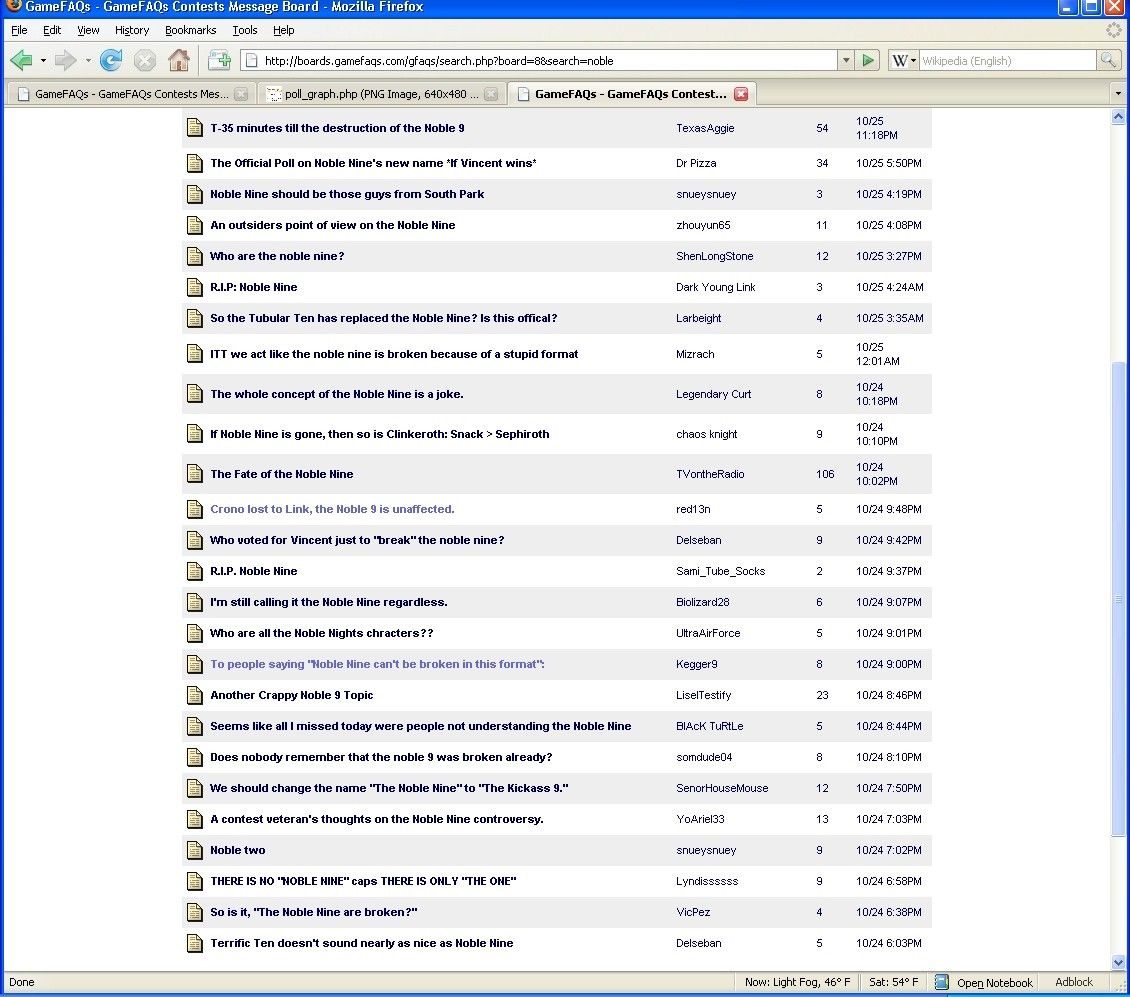
Task: Click author name 'TVontheRadio'
Action: tap(710, 474)
